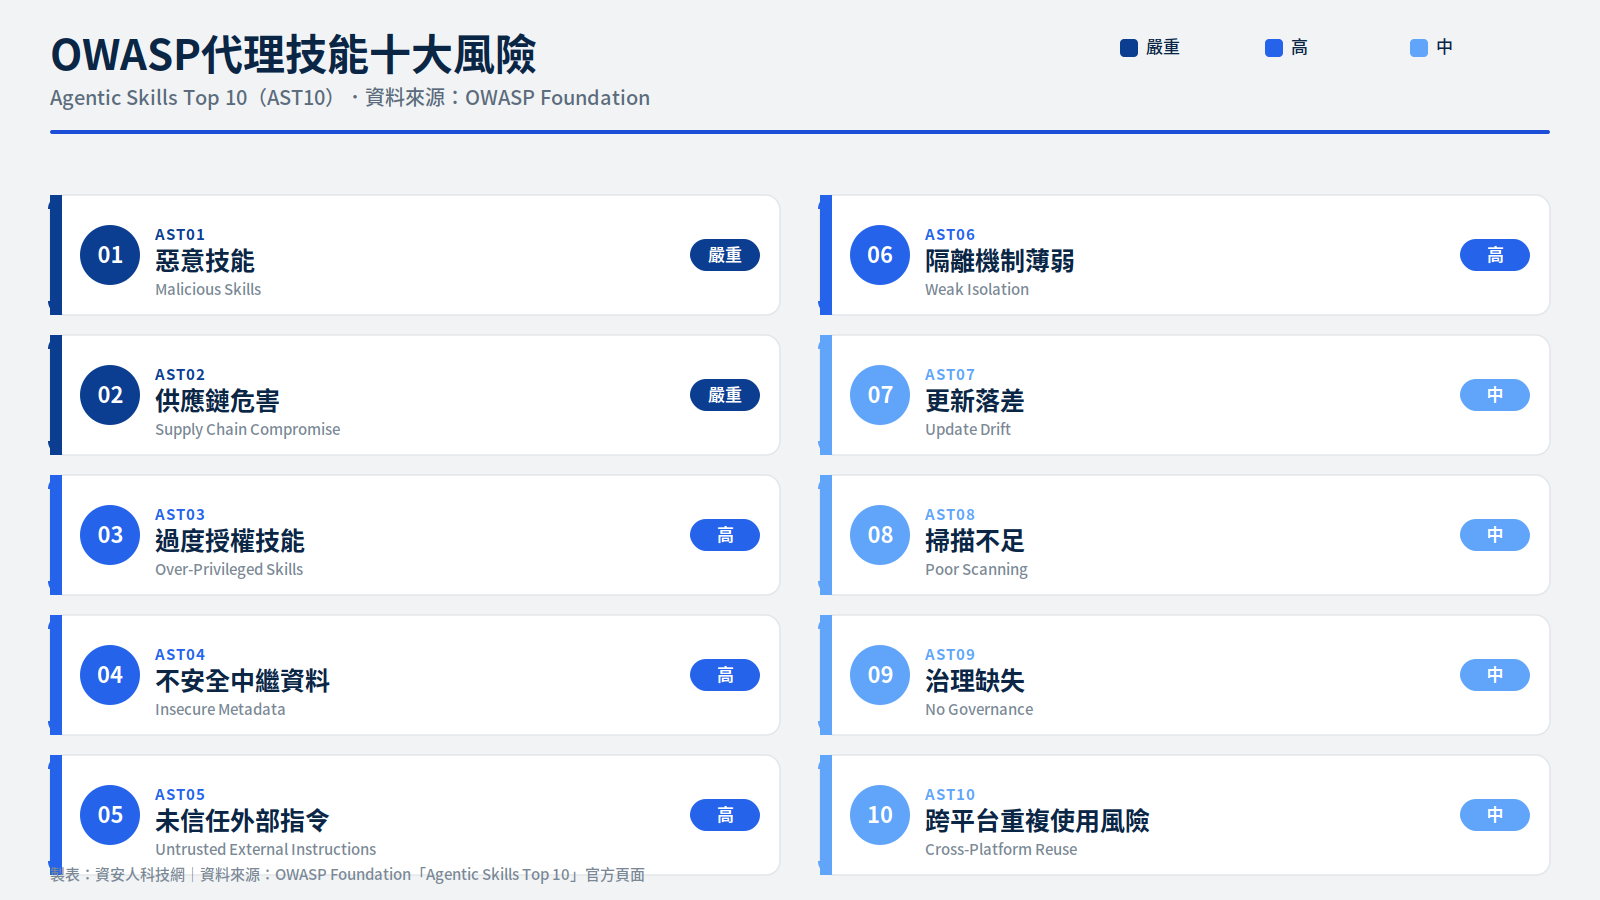Click the 中 badge on the AST10 card
1600x900 pixels.
pos(1495,815)
